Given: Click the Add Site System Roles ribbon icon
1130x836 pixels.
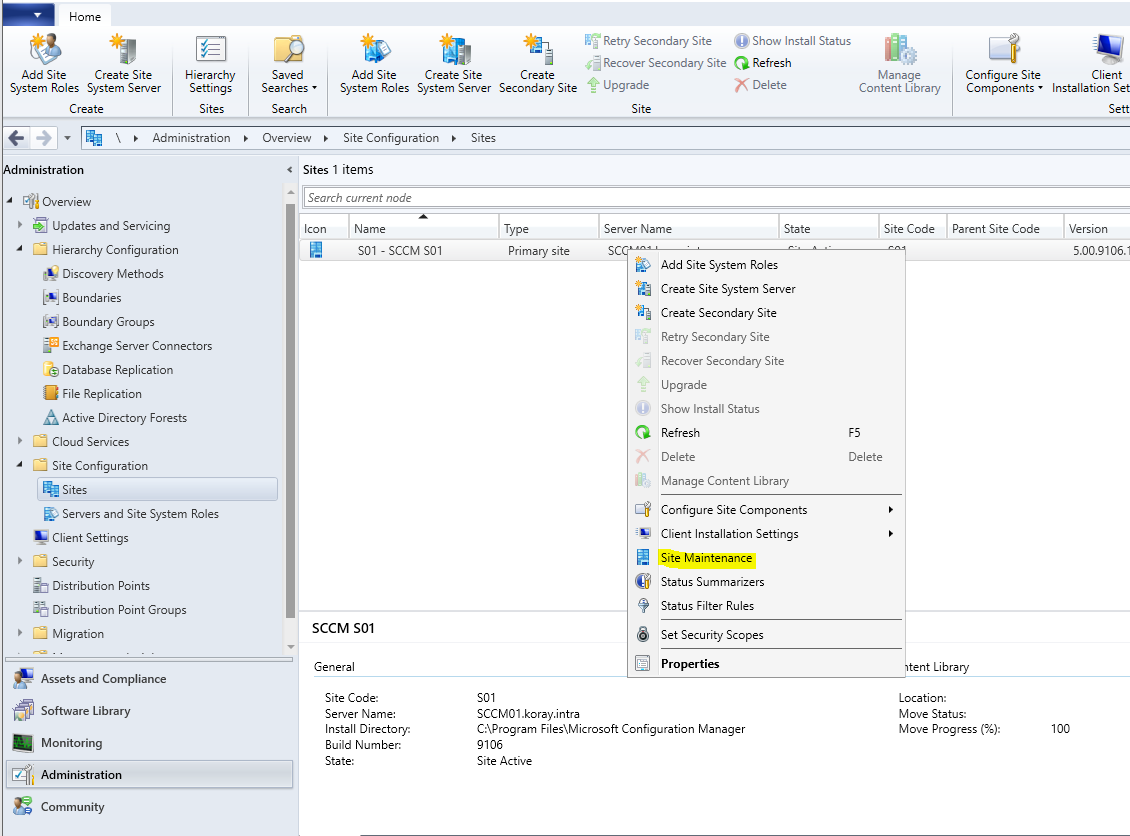Looking at the screenshot, I should (x=43, y=60).
